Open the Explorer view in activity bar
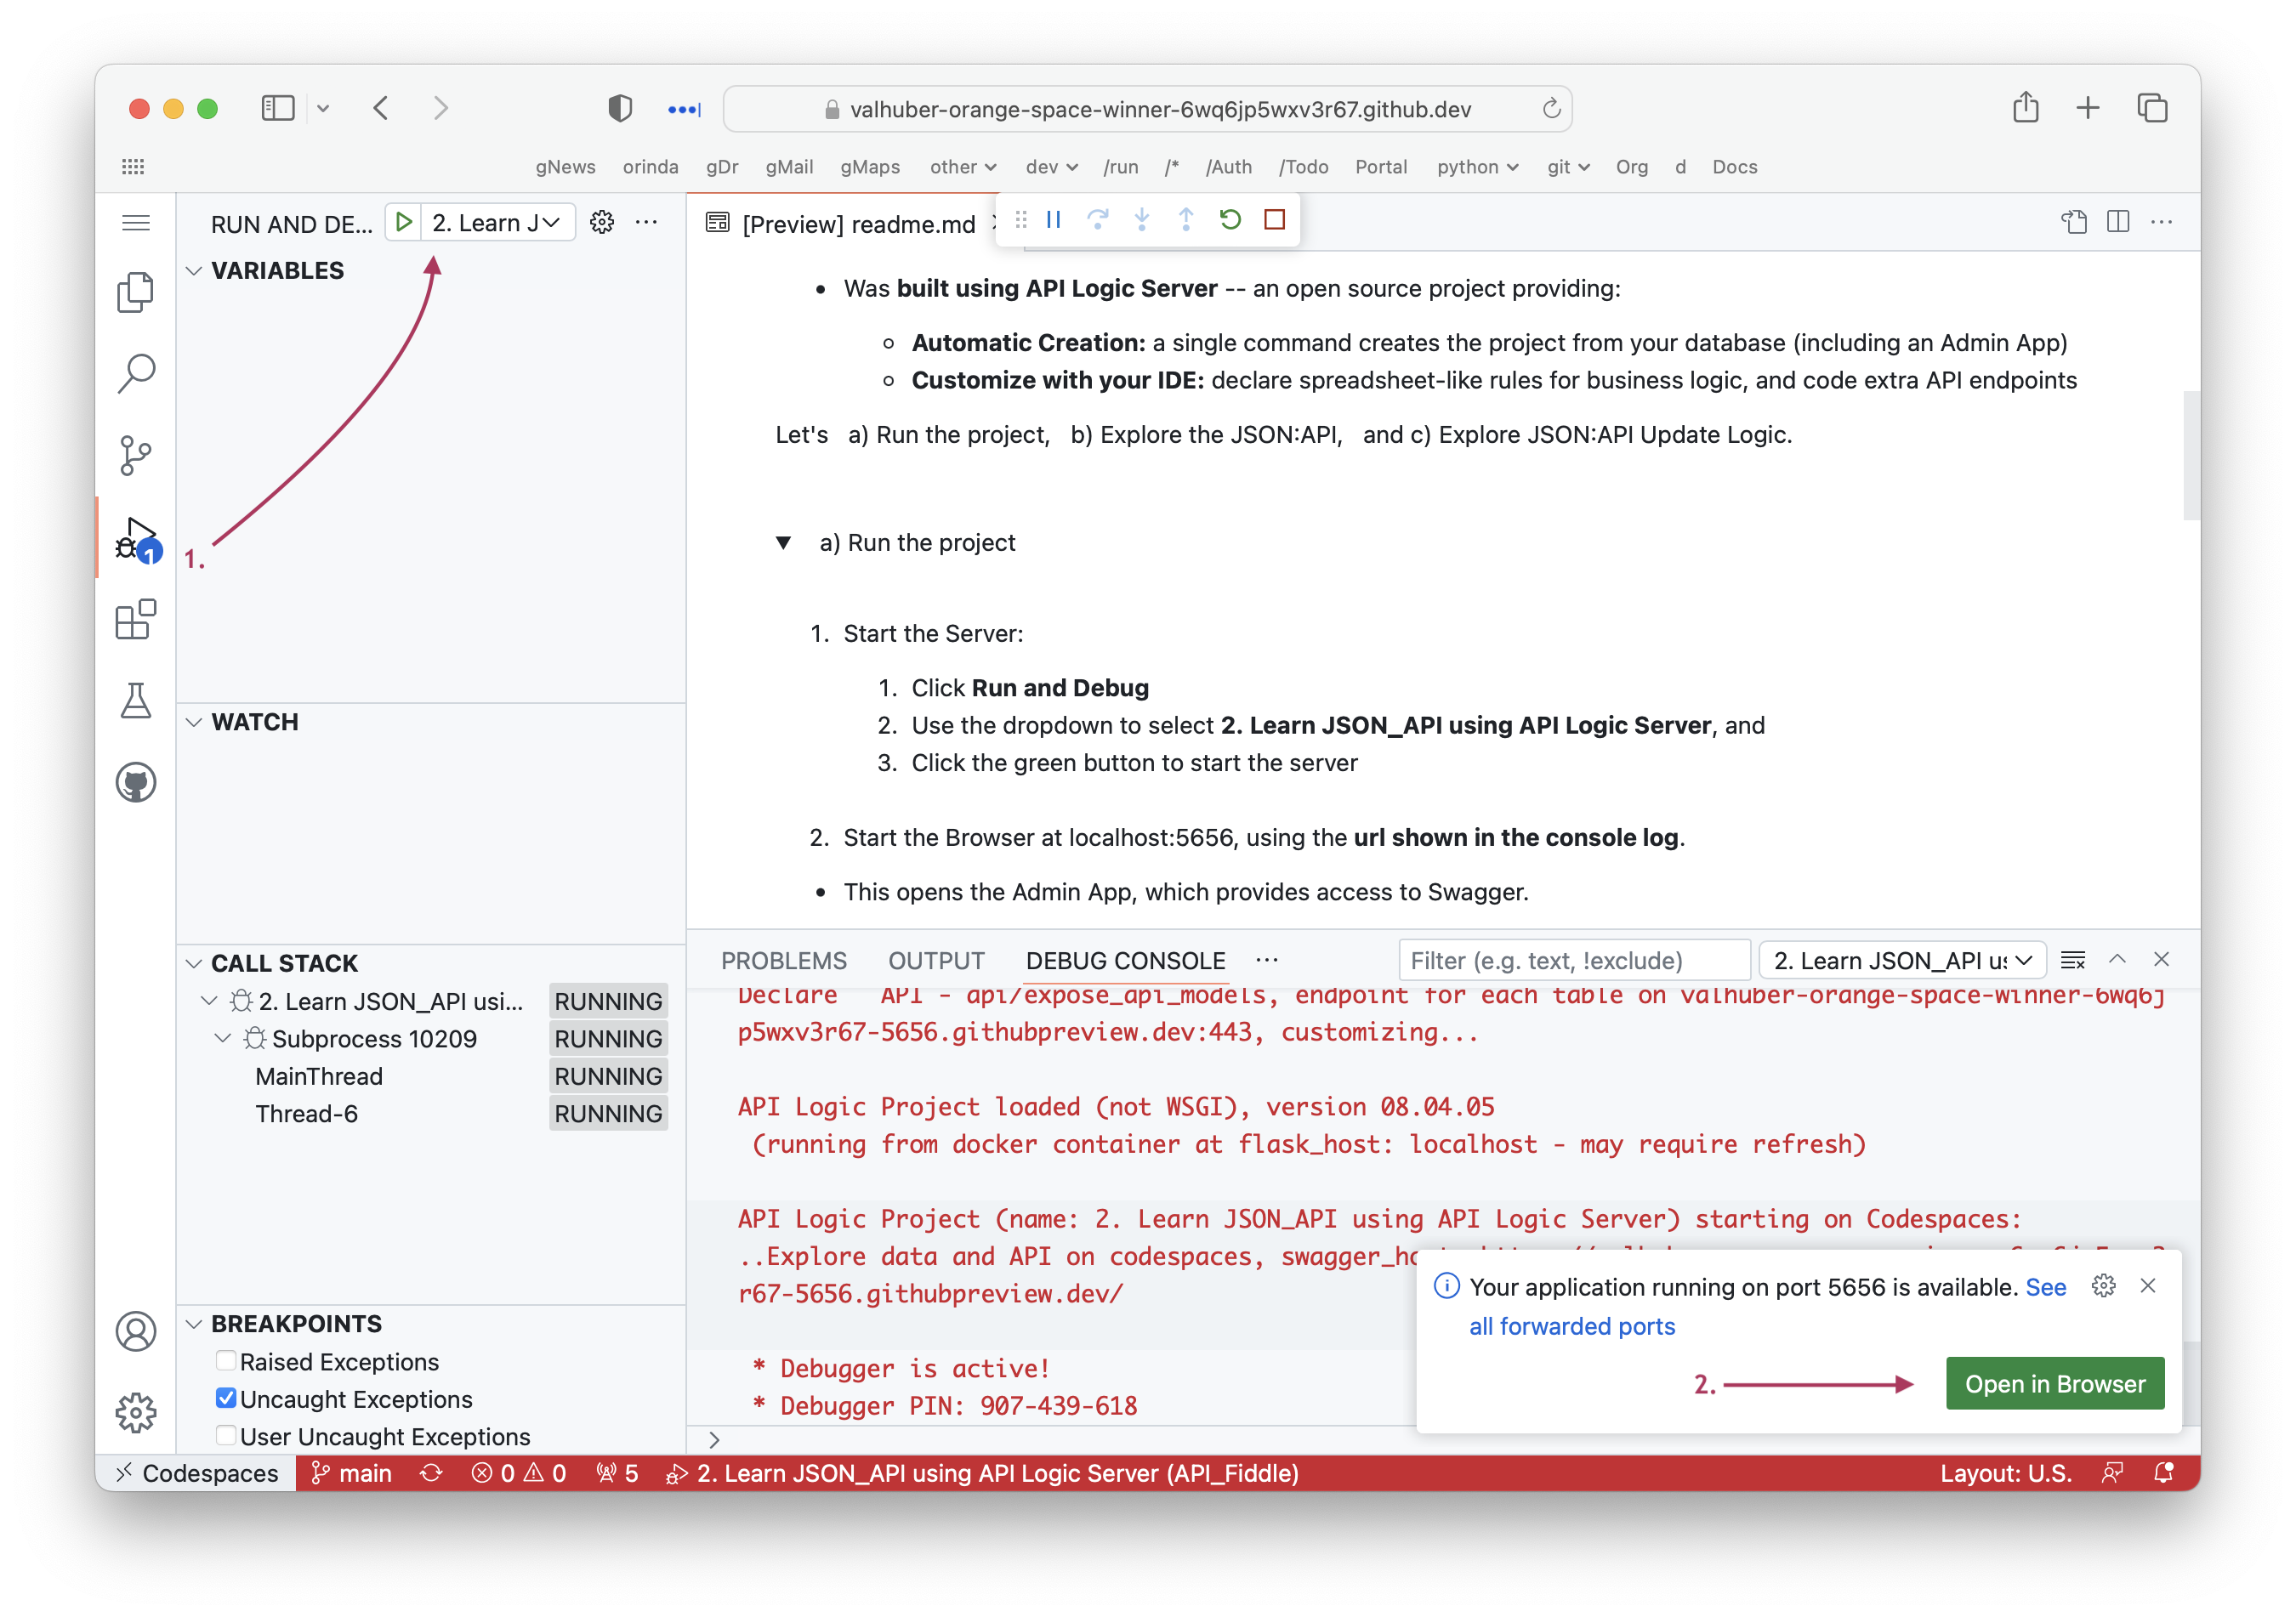 (135, 292)
